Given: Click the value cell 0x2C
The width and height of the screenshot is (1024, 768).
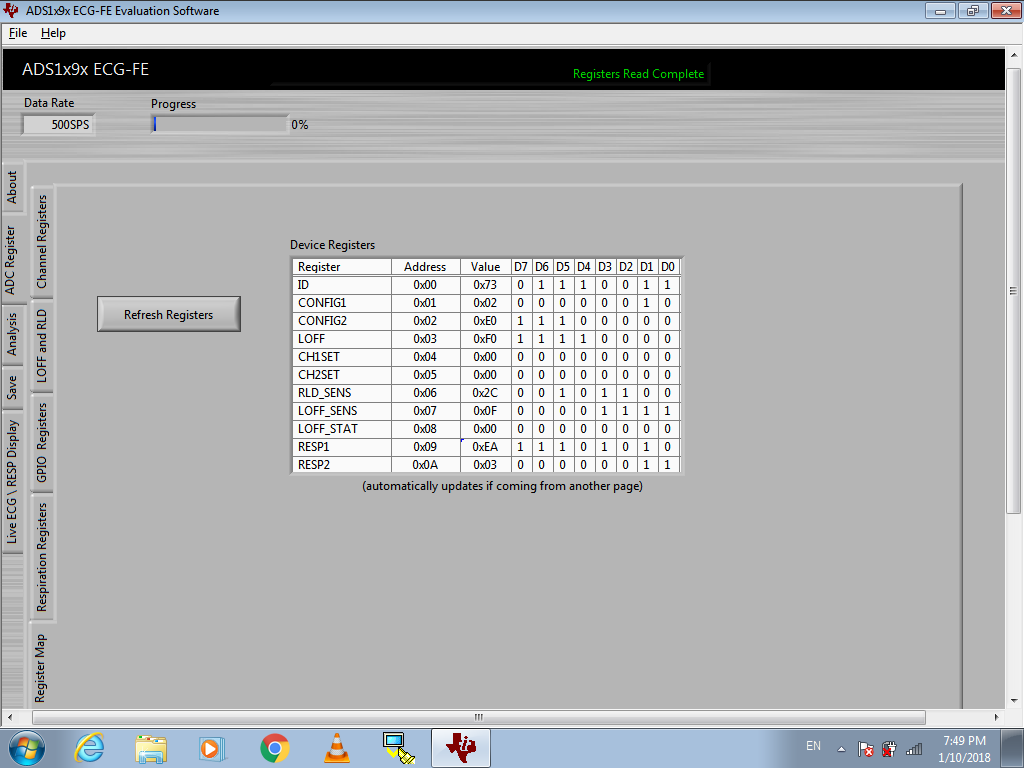Looking at the screenshot, I should pyautogui.click(x=485, y=392).
